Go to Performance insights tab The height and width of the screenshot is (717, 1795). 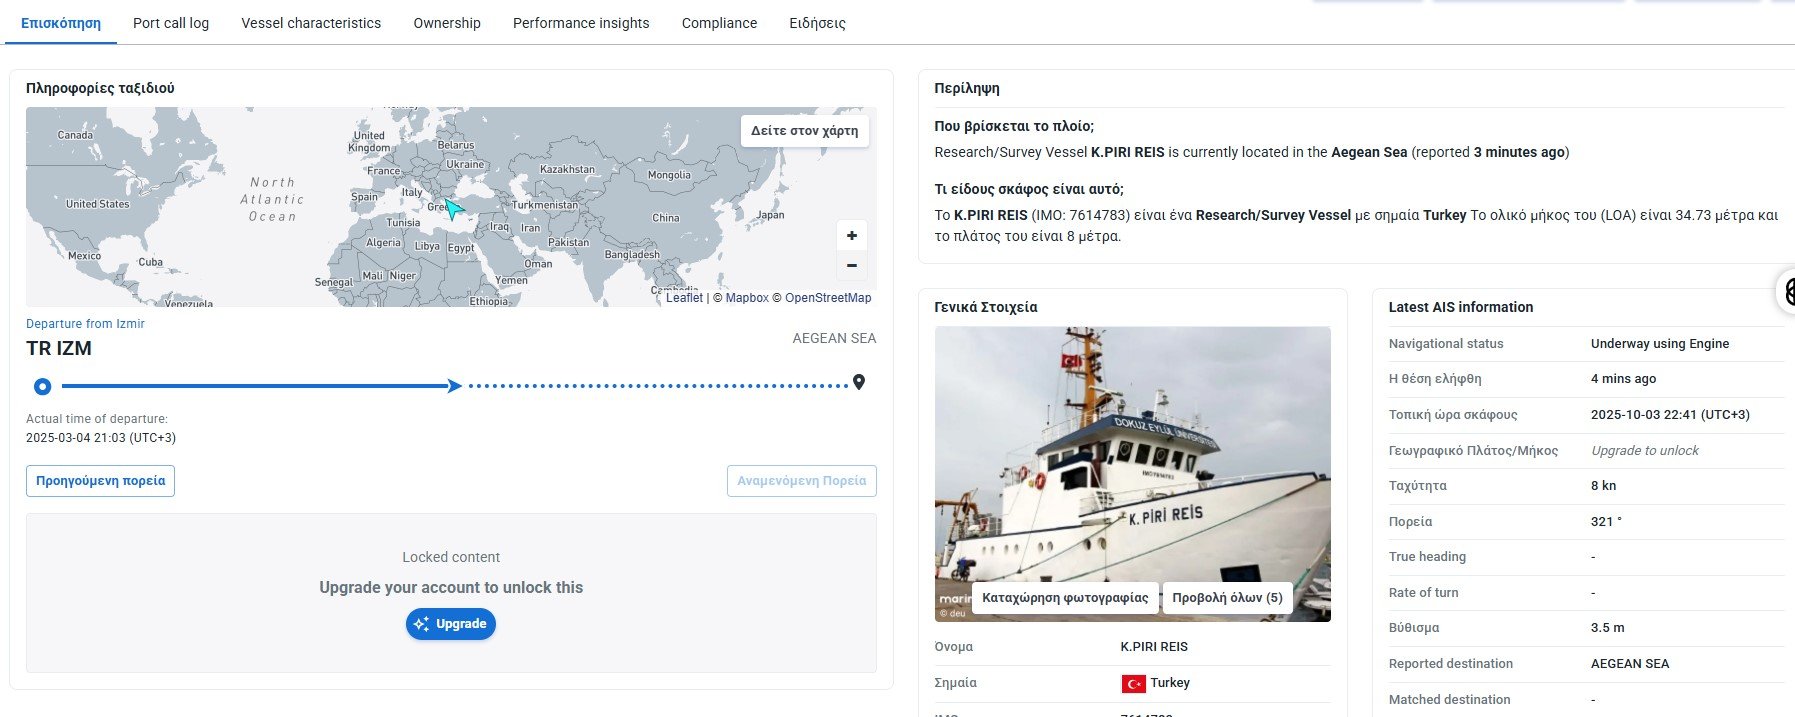(x=581, y=23)
